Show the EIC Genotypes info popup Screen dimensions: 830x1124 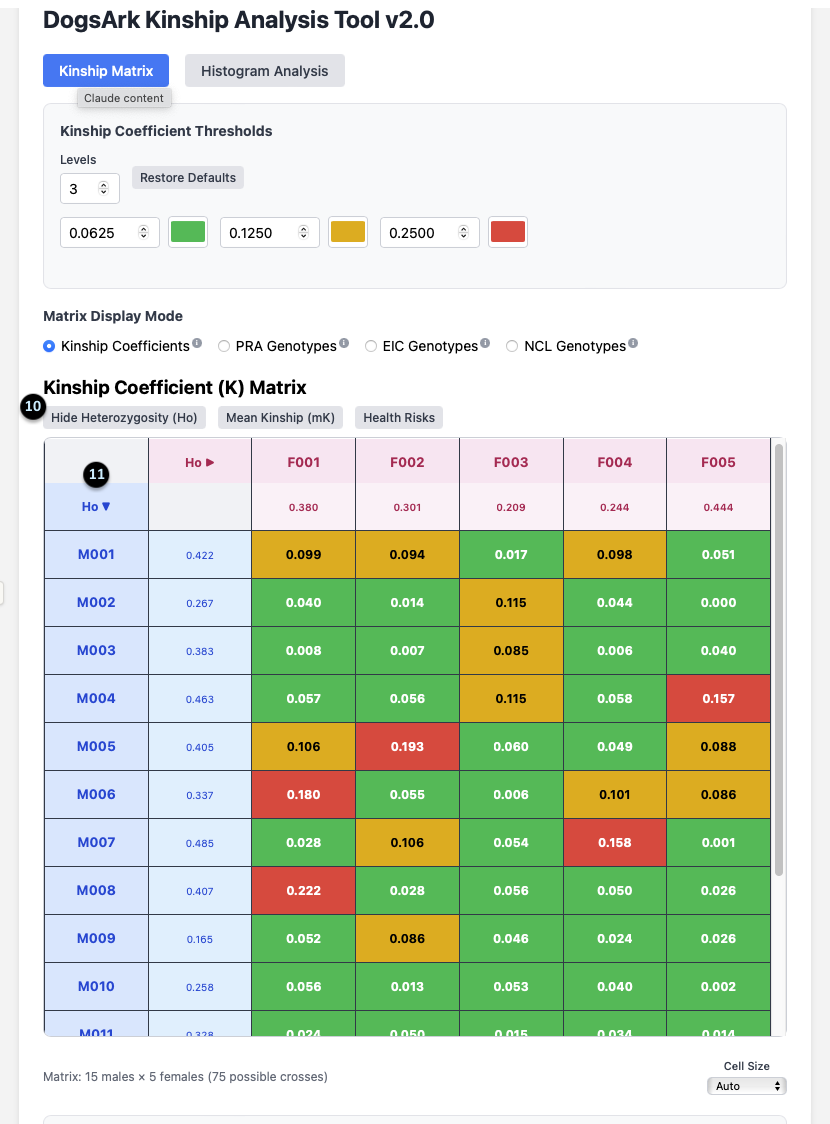[486, 341]
